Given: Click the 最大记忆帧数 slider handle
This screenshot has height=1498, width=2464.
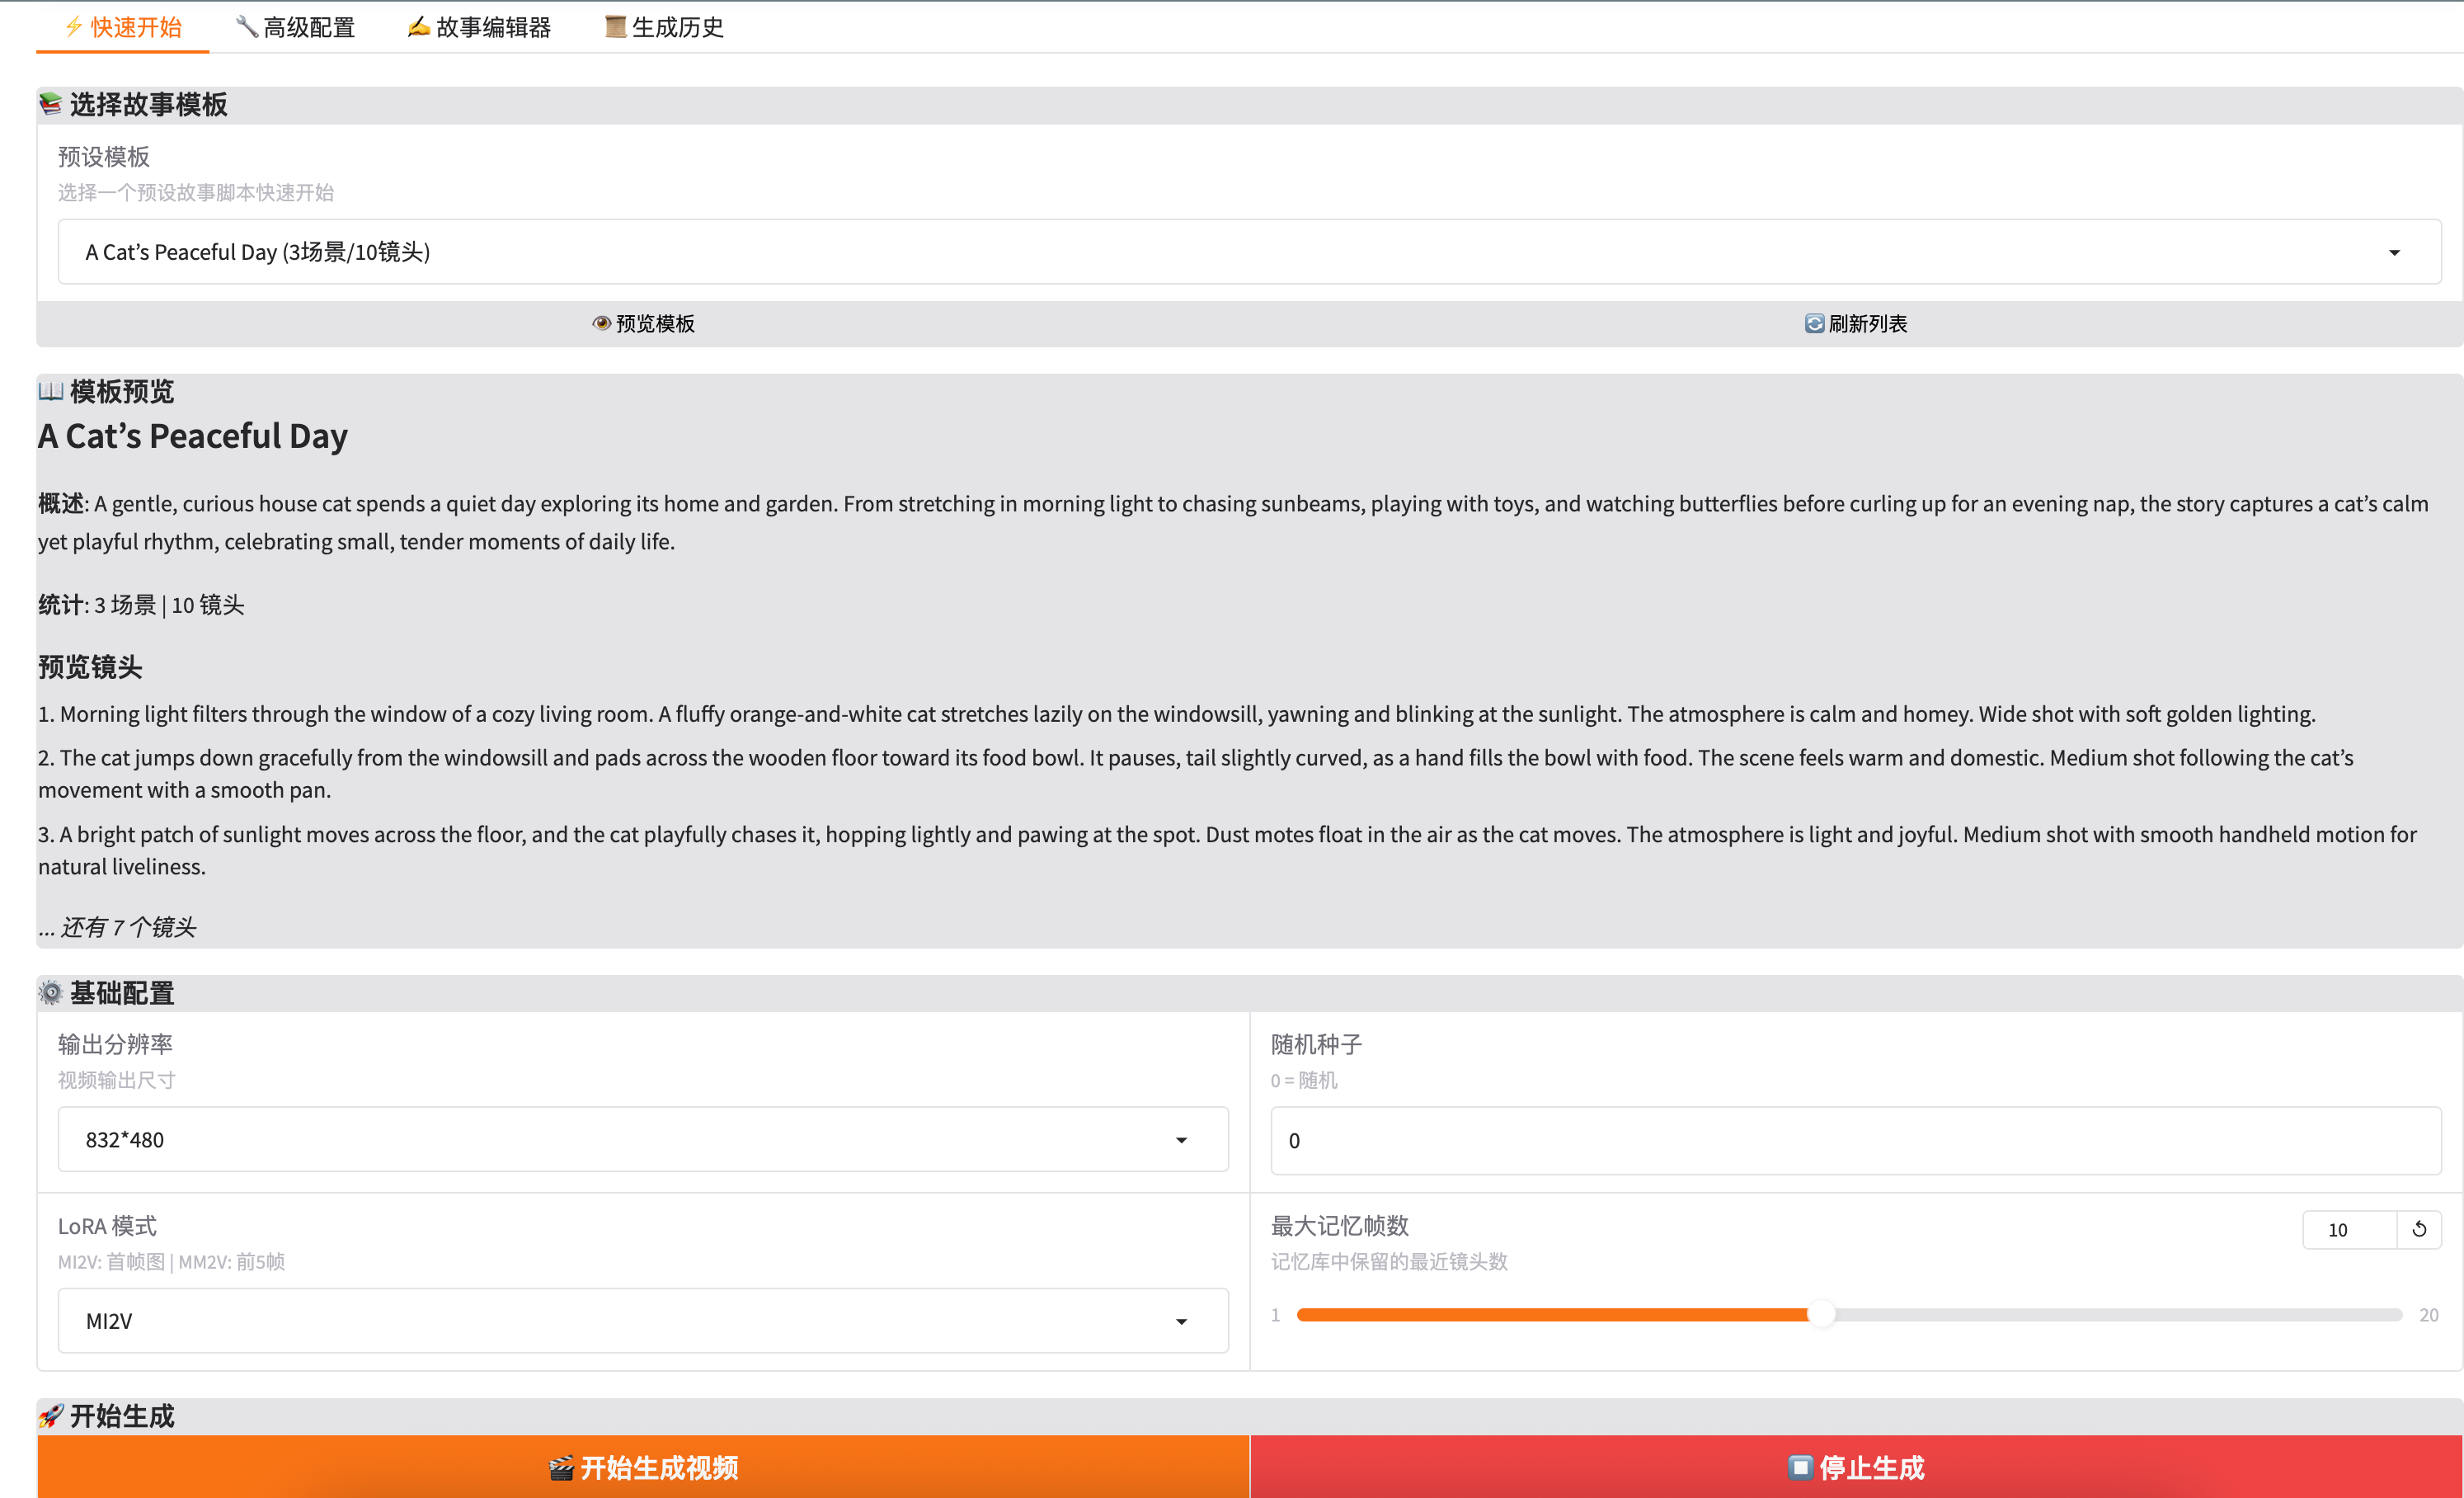Looking at the screenshot, I should [1821, 1314].
